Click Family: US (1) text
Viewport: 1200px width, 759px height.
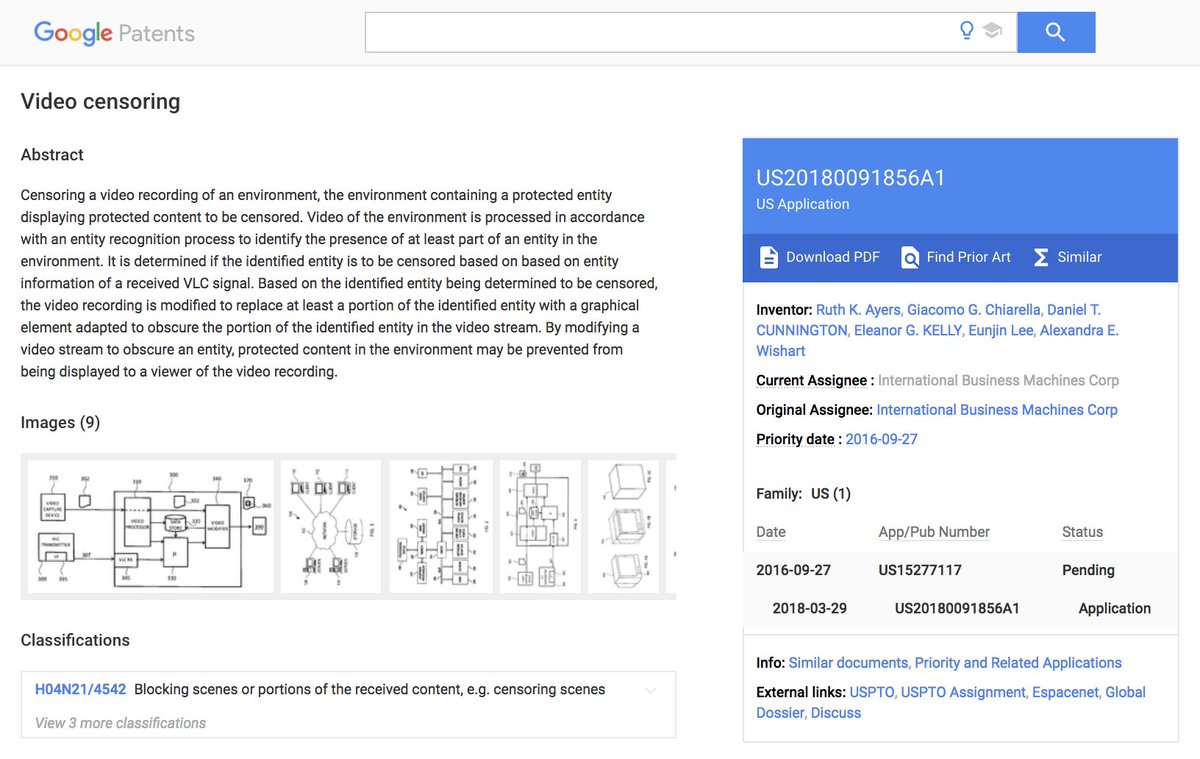coord(804,493)
